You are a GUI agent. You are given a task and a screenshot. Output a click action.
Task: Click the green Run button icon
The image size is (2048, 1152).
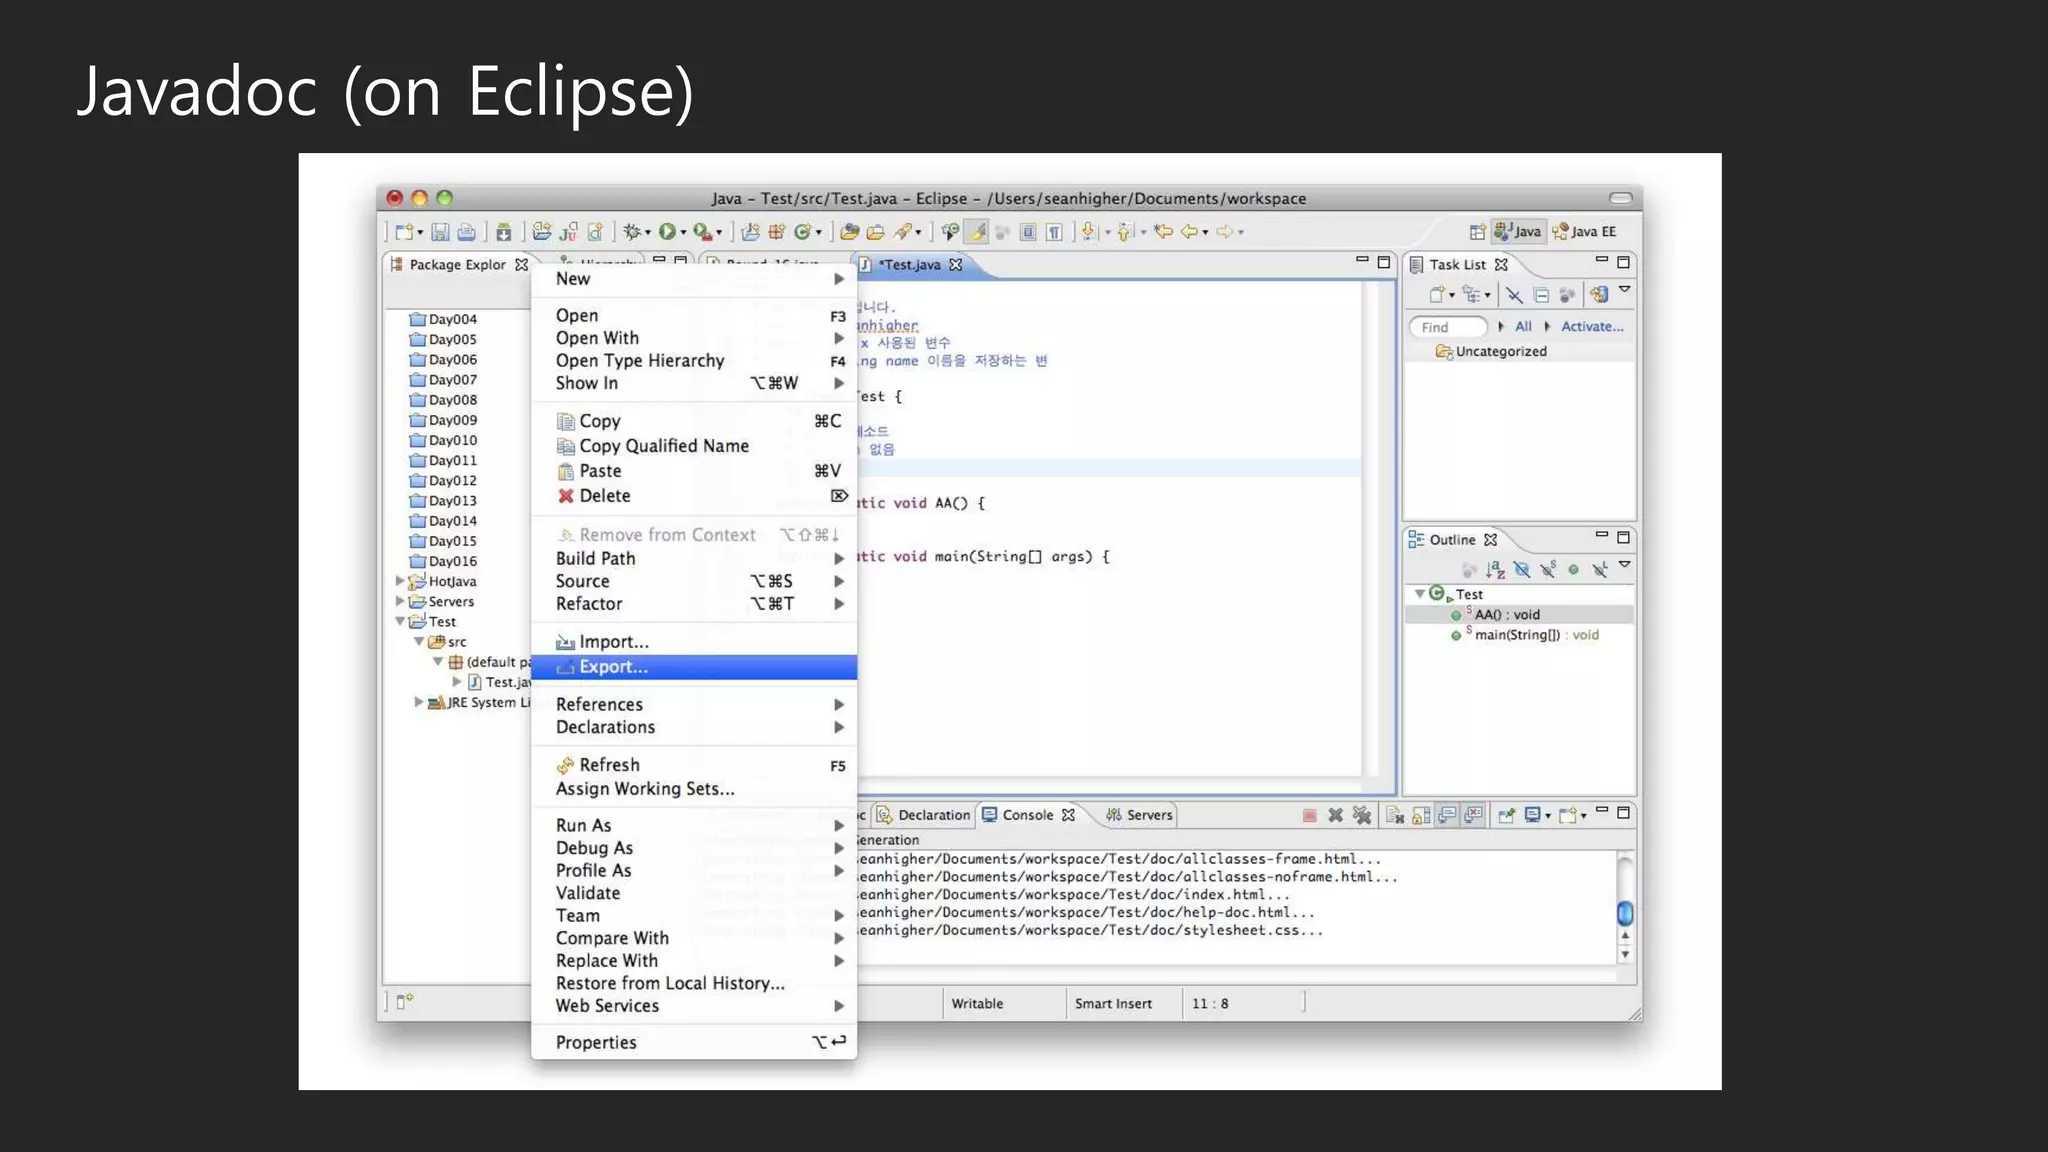(x=667, y=232)
